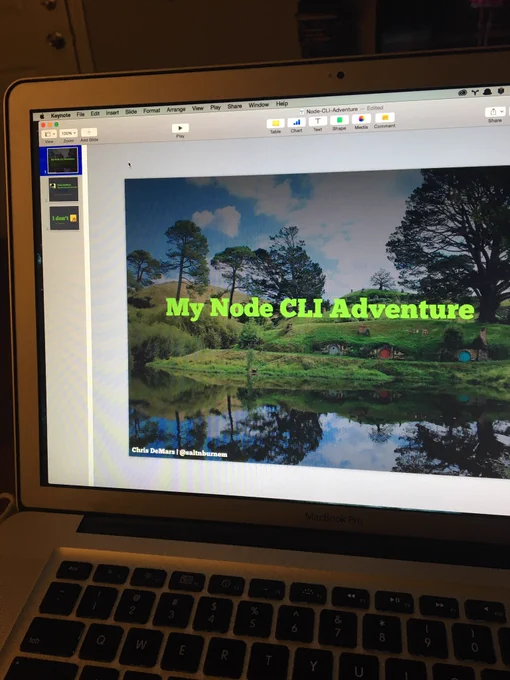Insert a Chart from the toolbar
The image size is (510, 680).
coord(296,122)
